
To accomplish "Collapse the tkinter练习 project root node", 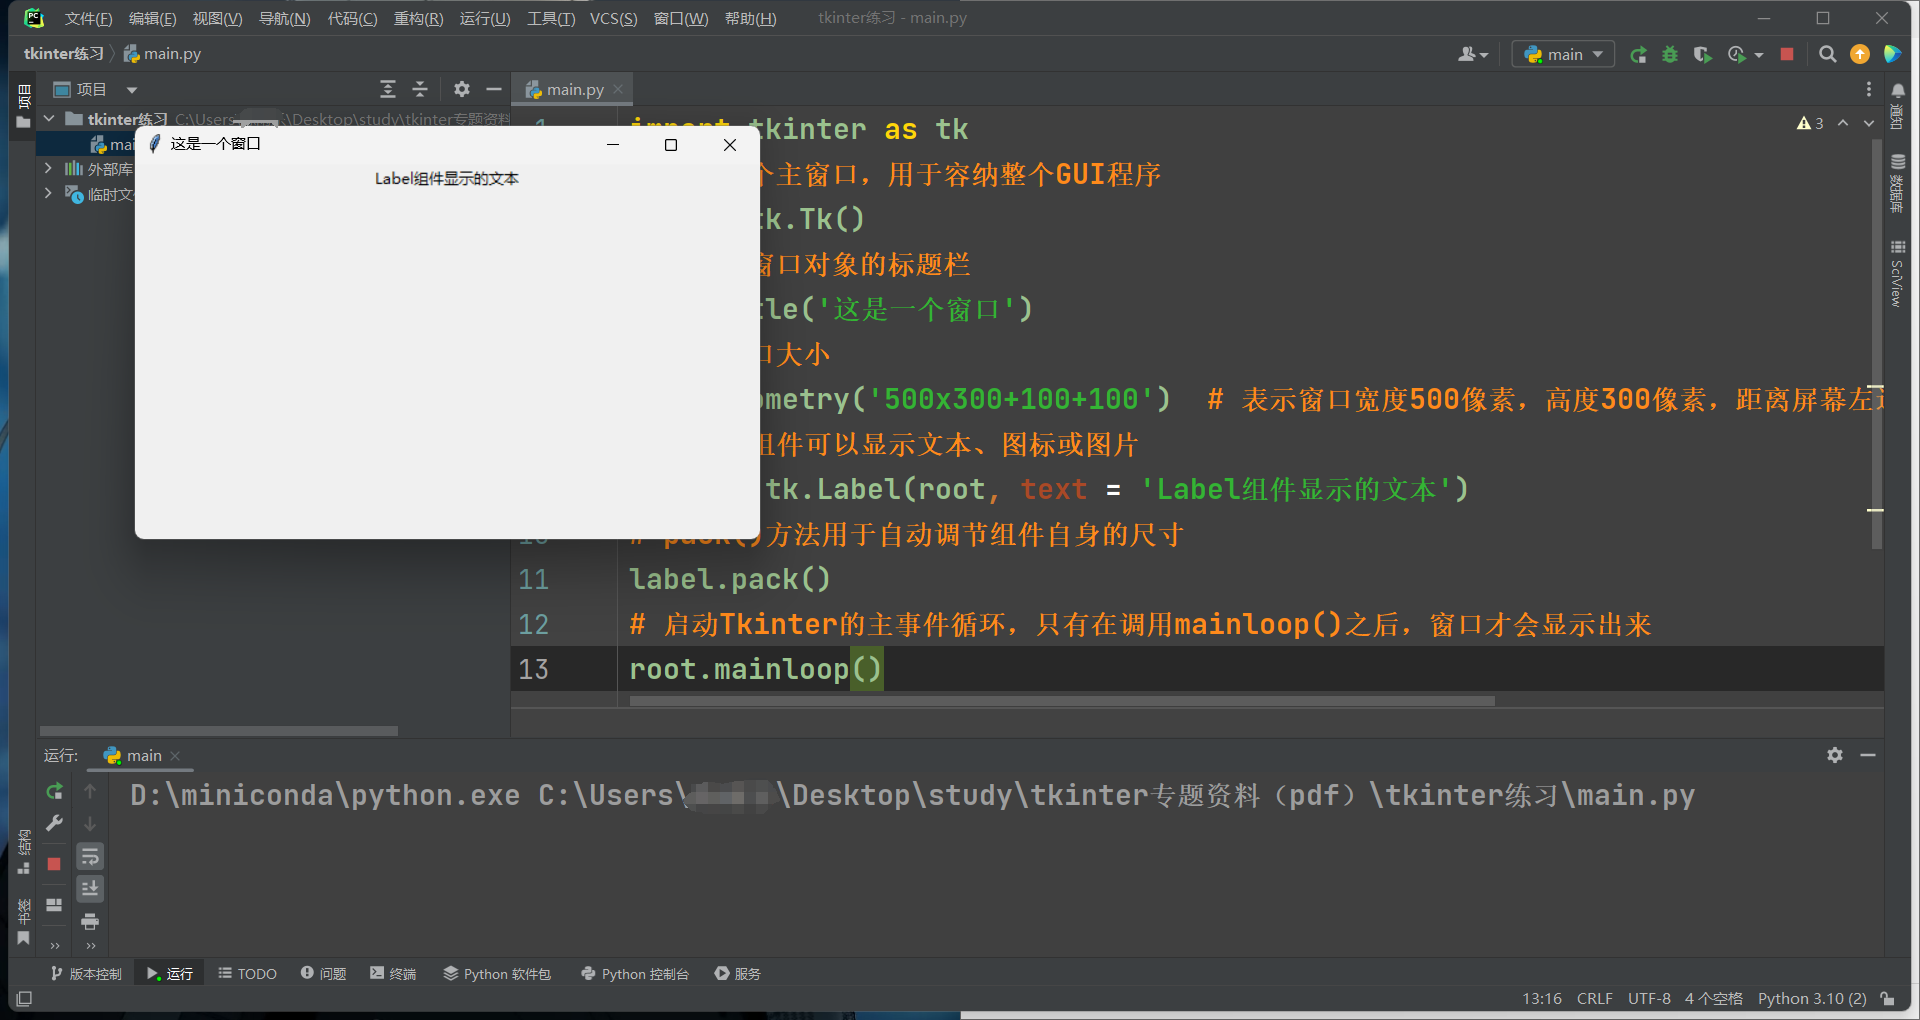I will (x=48, y=119).
